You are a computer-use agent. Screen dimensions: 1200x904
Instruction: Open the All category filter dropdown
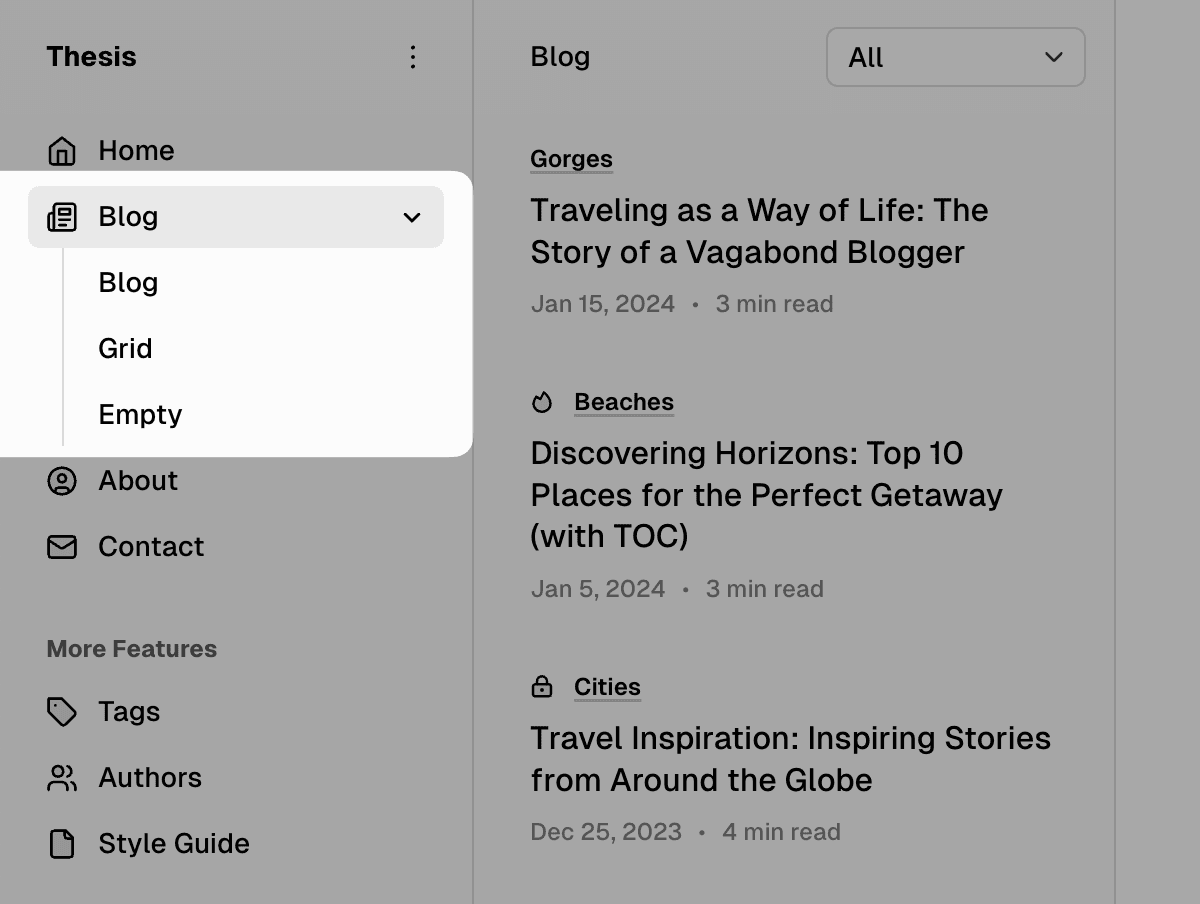point(955,57)
